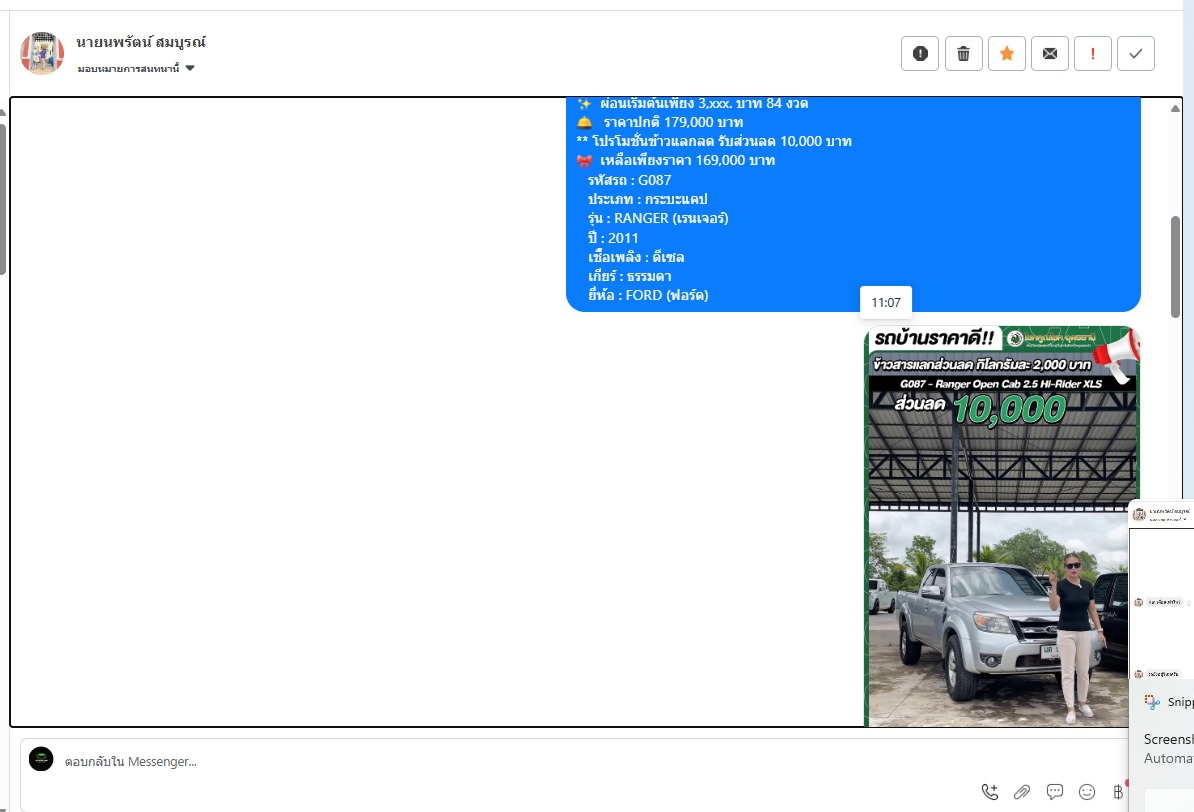Mark conversation as unread with envelope
This screenshot has width=1194, height=812.
click(x=1049, y=53)
